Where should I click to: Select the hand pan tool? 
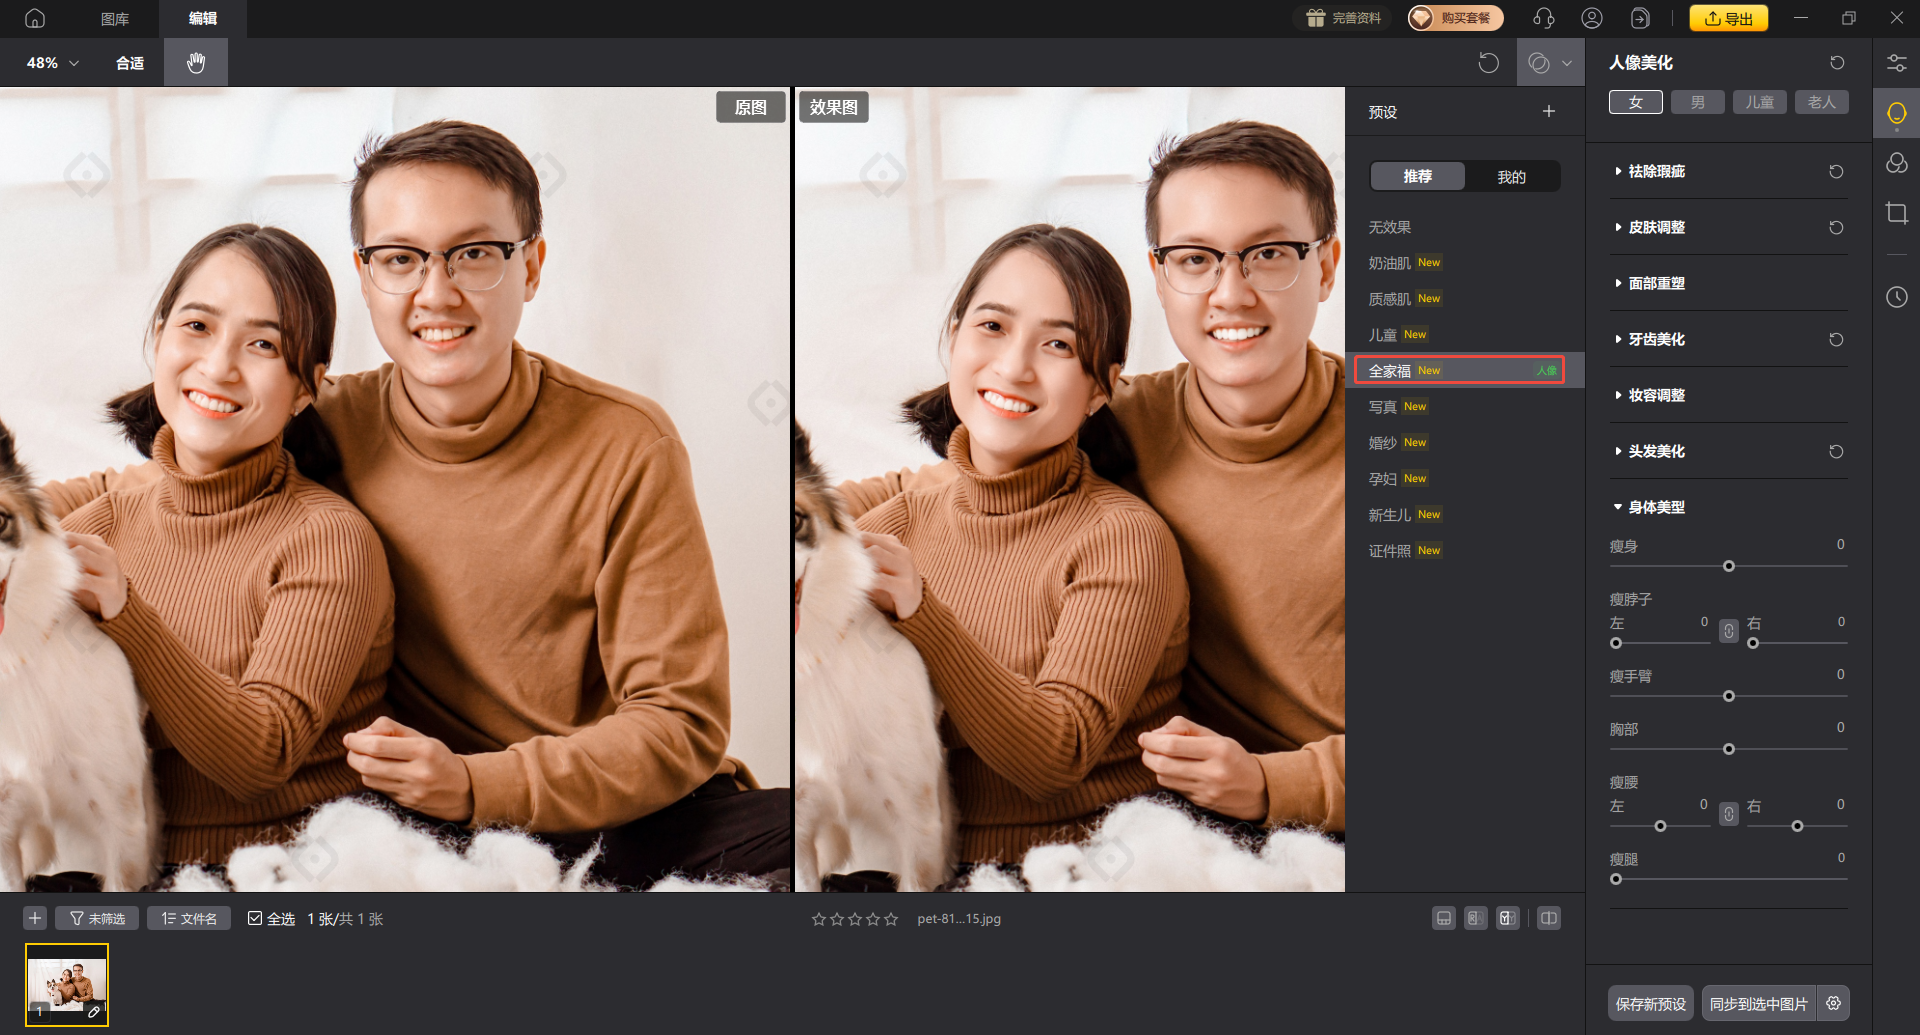pos(196,63)
